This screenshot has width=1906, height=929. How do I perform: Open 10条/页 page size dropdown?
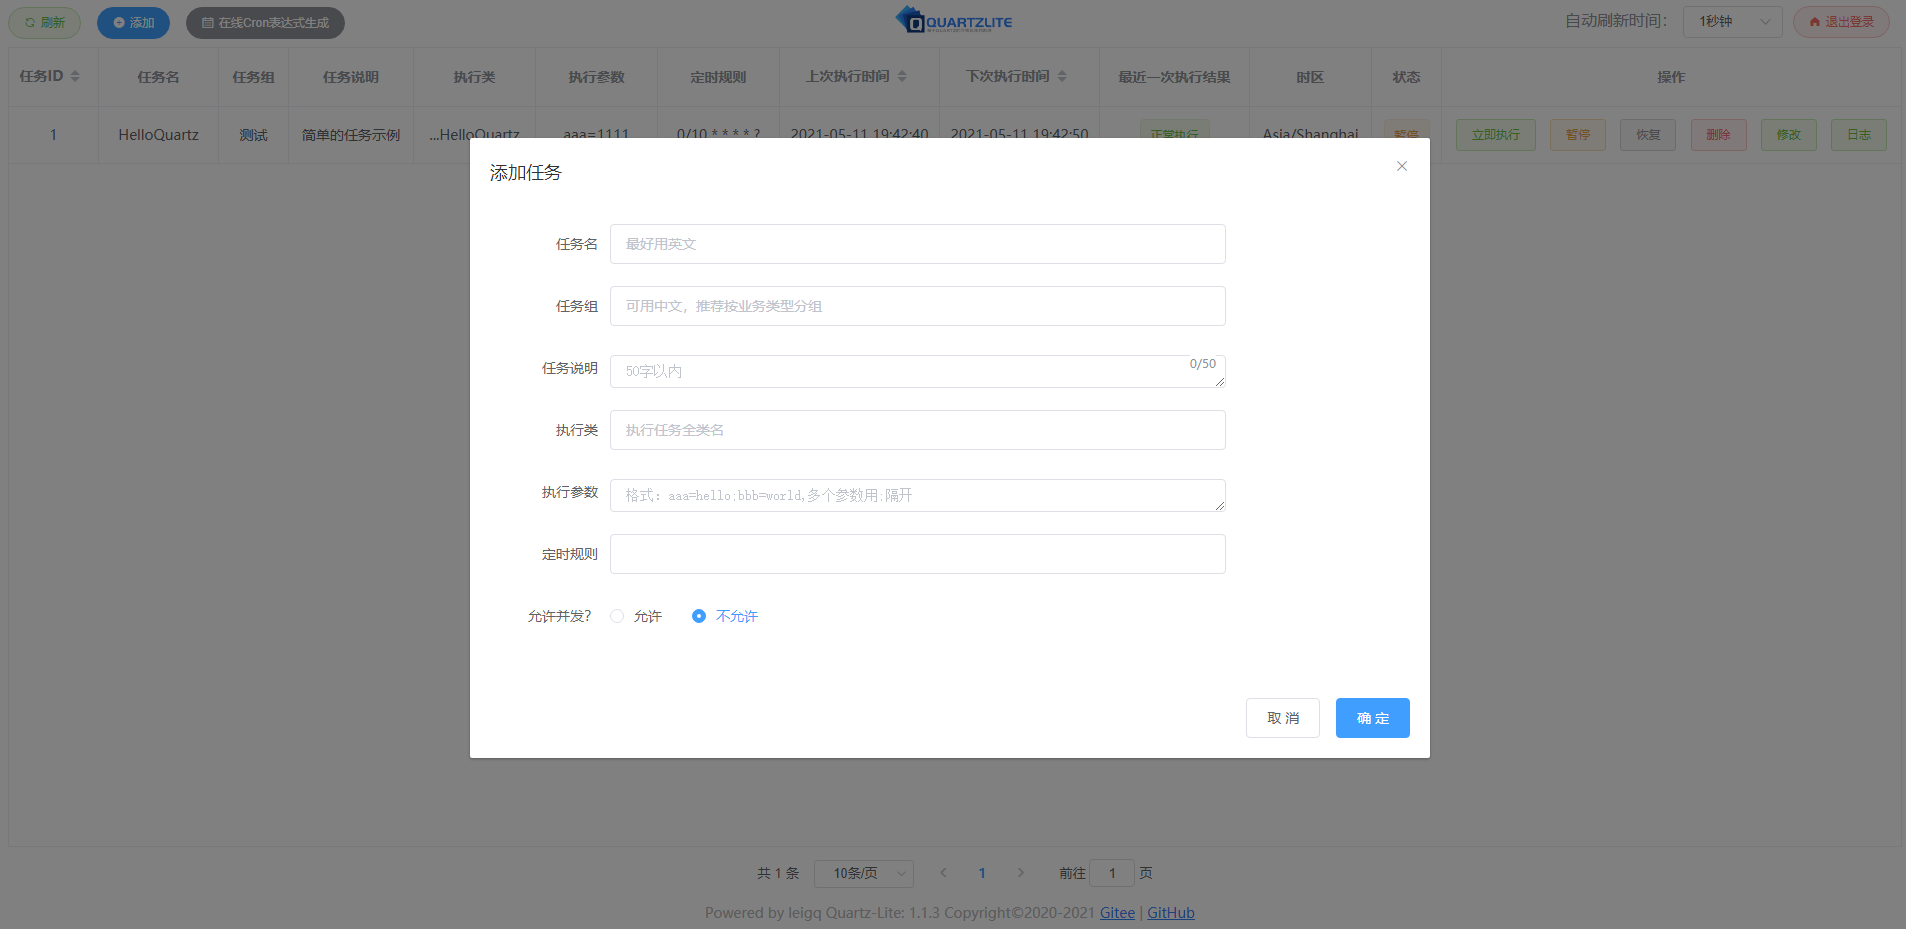coord(864,873)
